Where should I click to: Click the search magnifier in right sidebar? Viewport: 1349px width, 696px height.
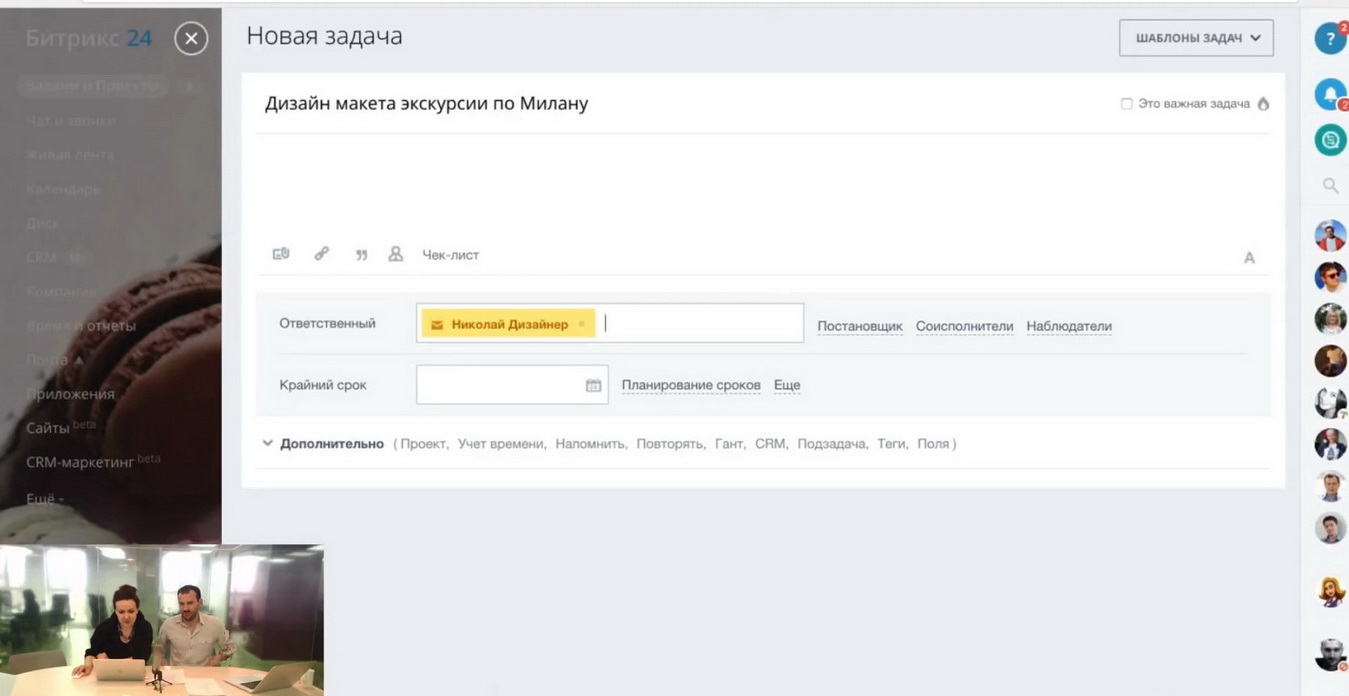pos(1330,185)
